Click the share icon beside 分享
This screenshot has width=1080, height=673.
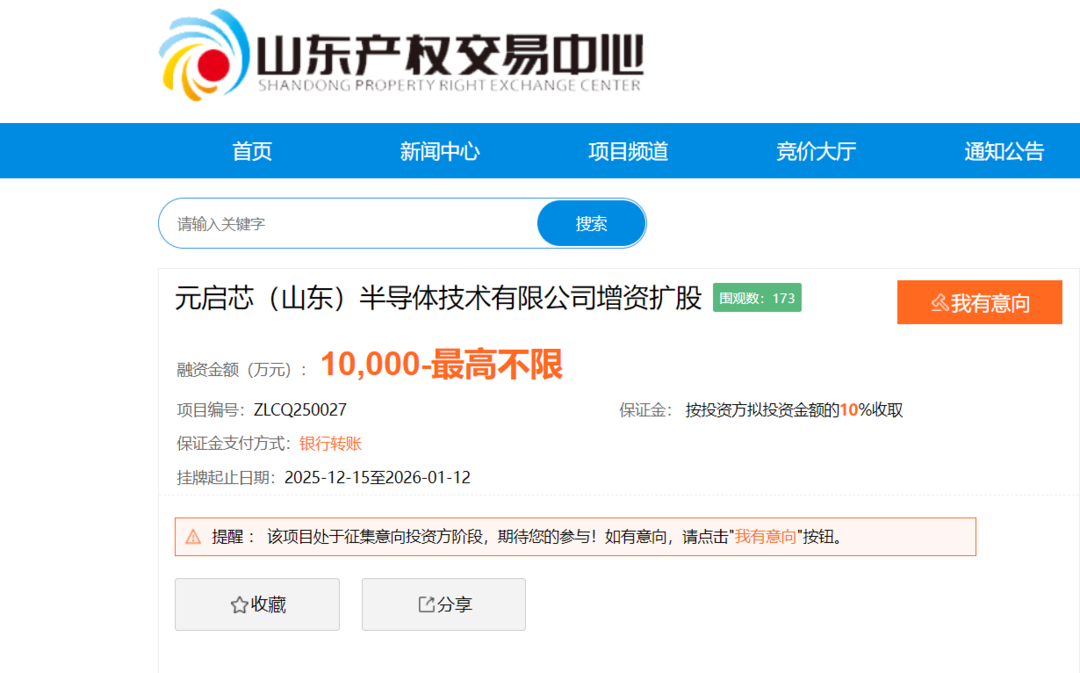(x=426, y=605)
